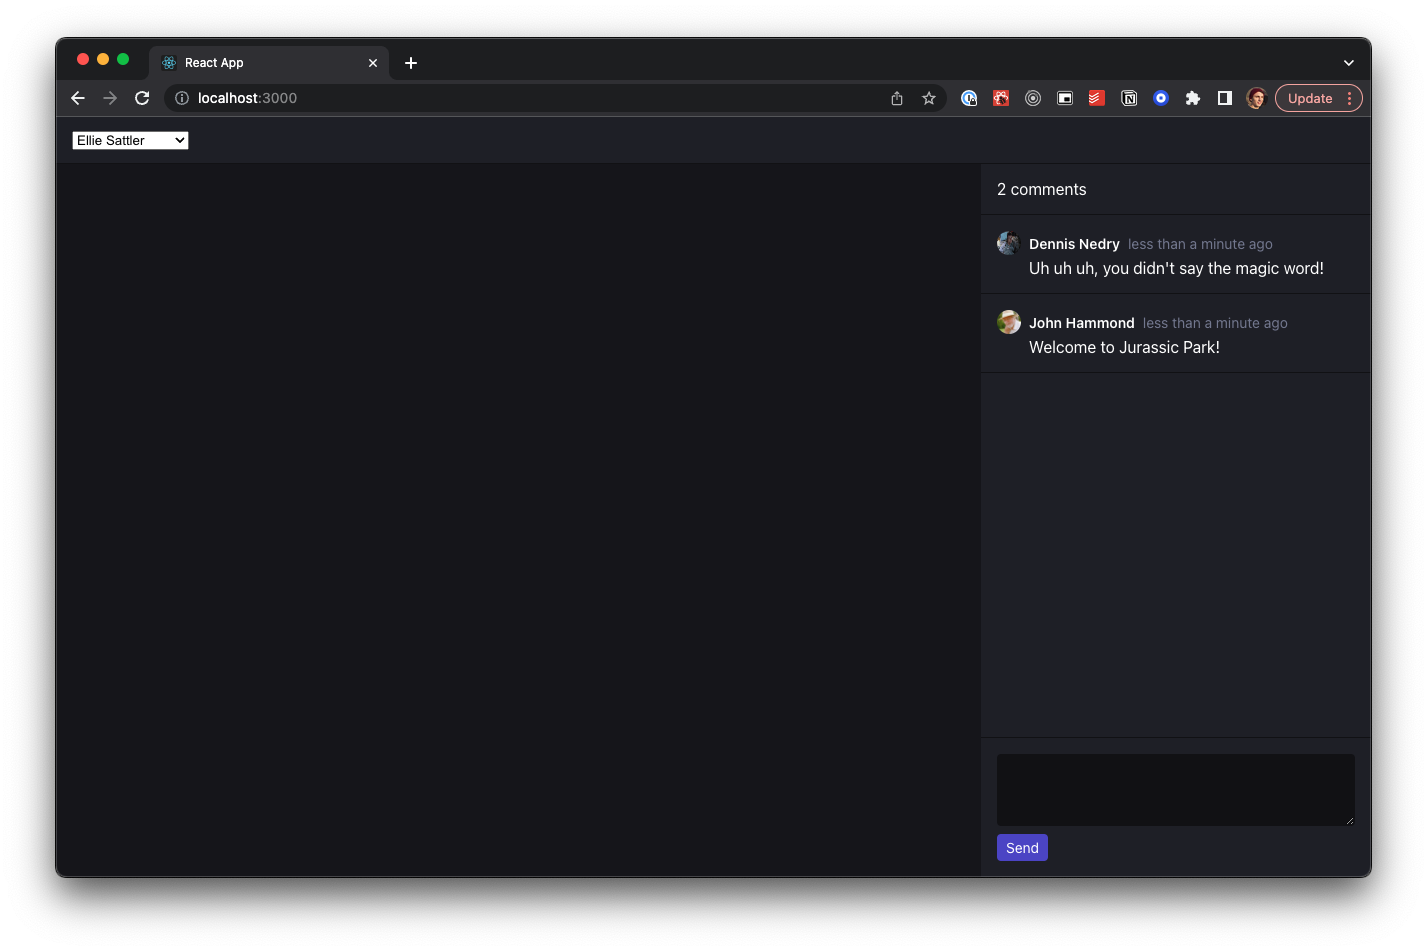Open the Ellie Sattler user selector

point(130,140)
